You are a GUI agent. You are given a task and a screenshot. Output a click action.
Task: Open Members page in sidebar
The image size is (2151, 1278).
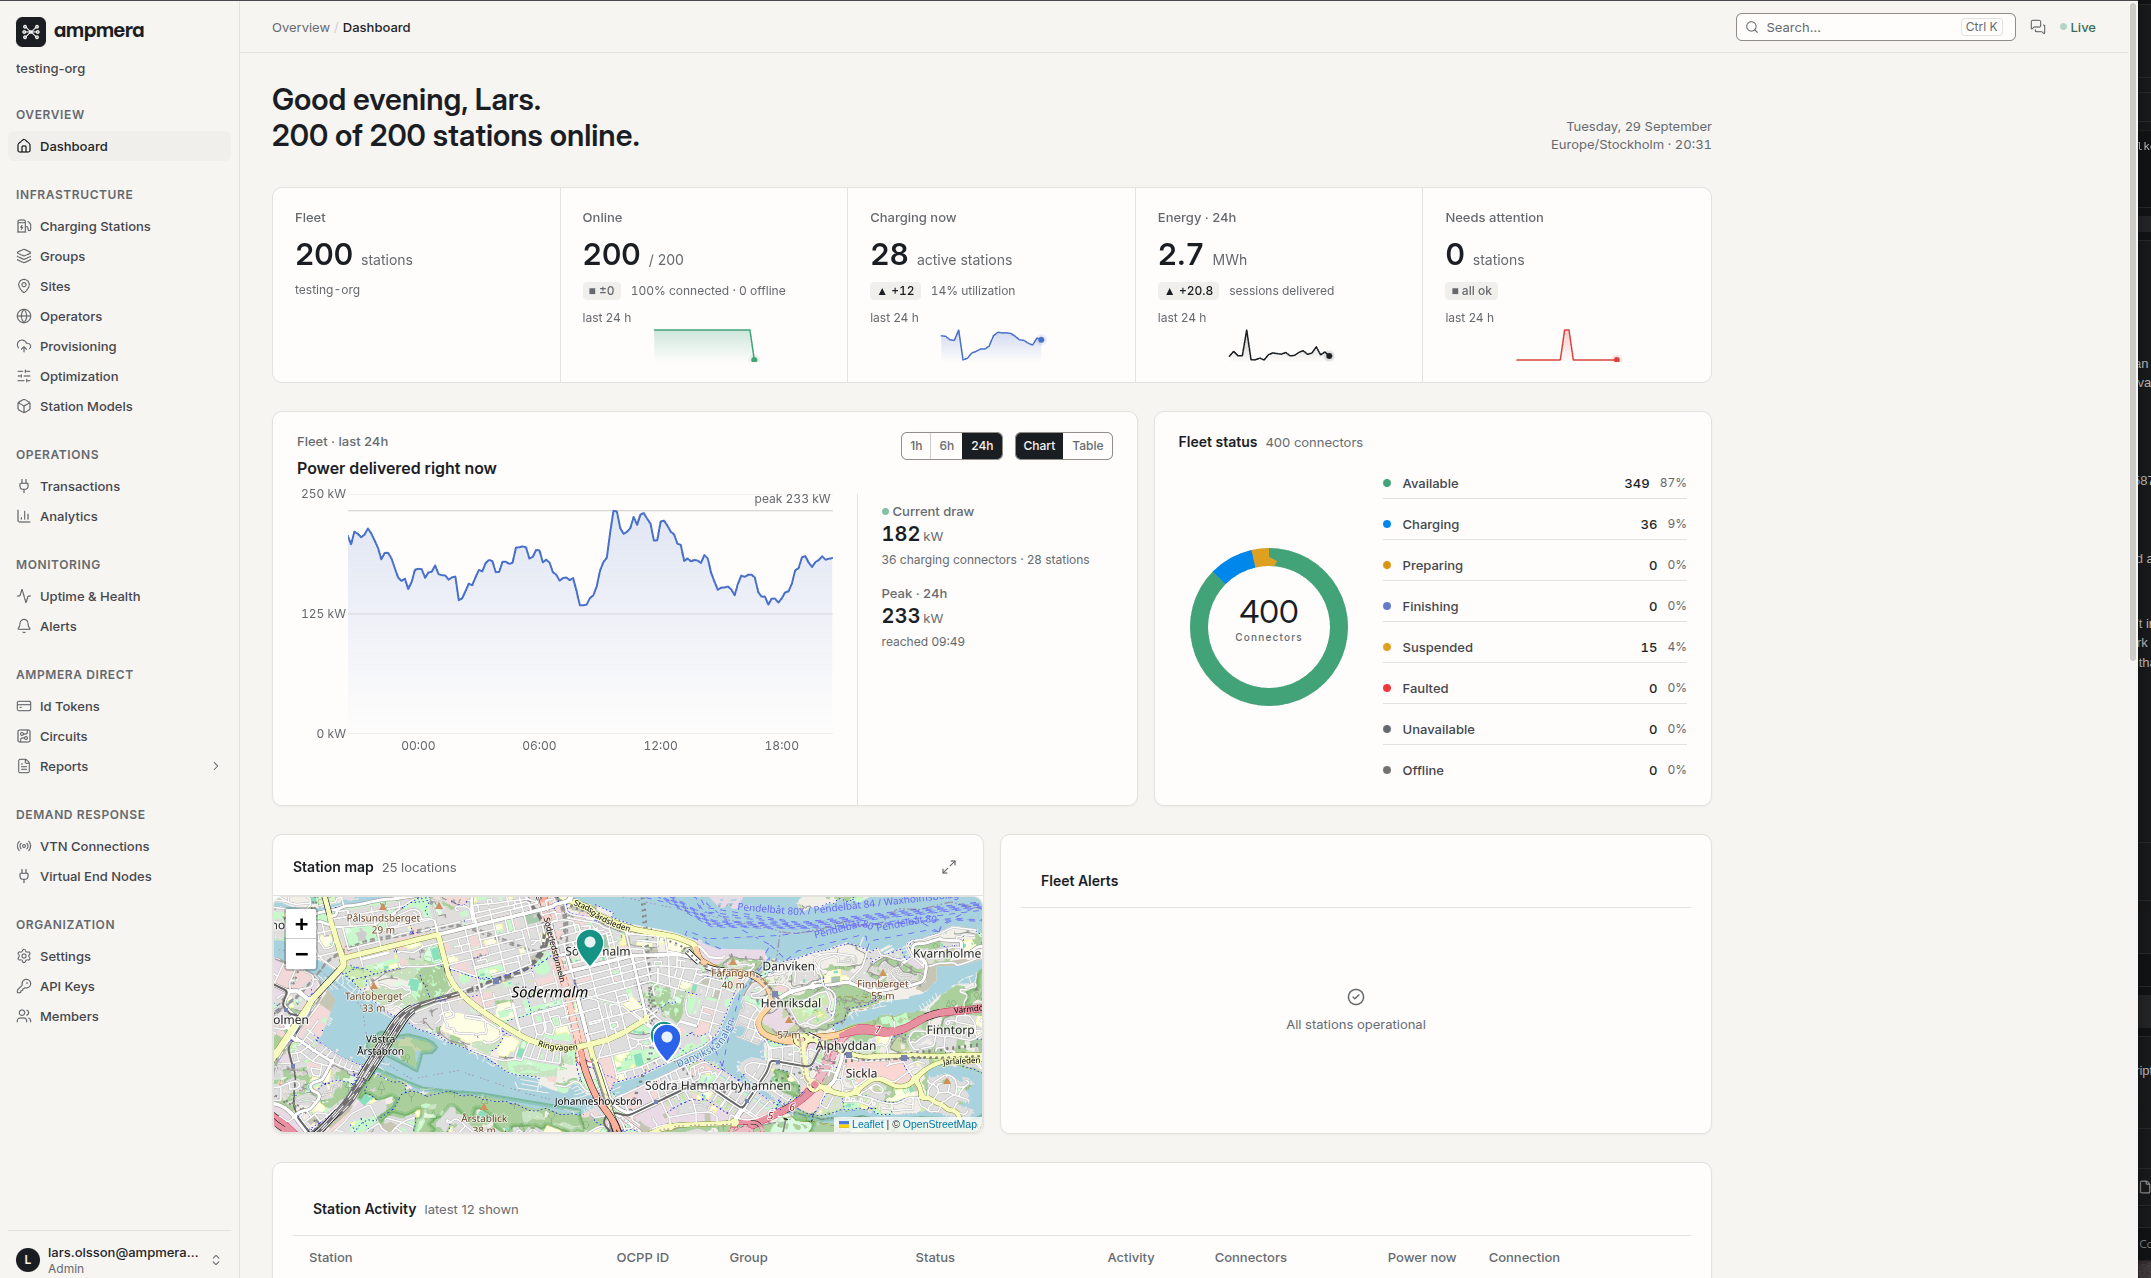(119, 1017)
